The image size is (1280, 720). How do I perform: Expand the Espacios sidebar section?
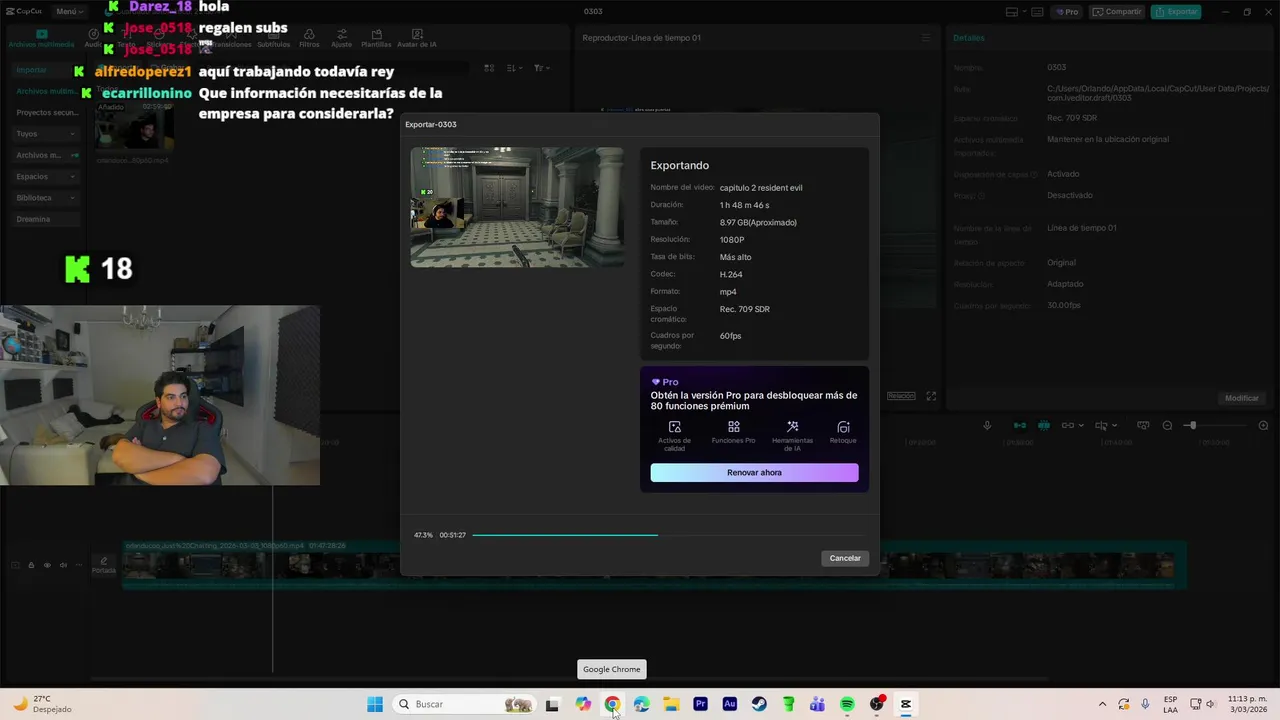[x=45, y=176]
